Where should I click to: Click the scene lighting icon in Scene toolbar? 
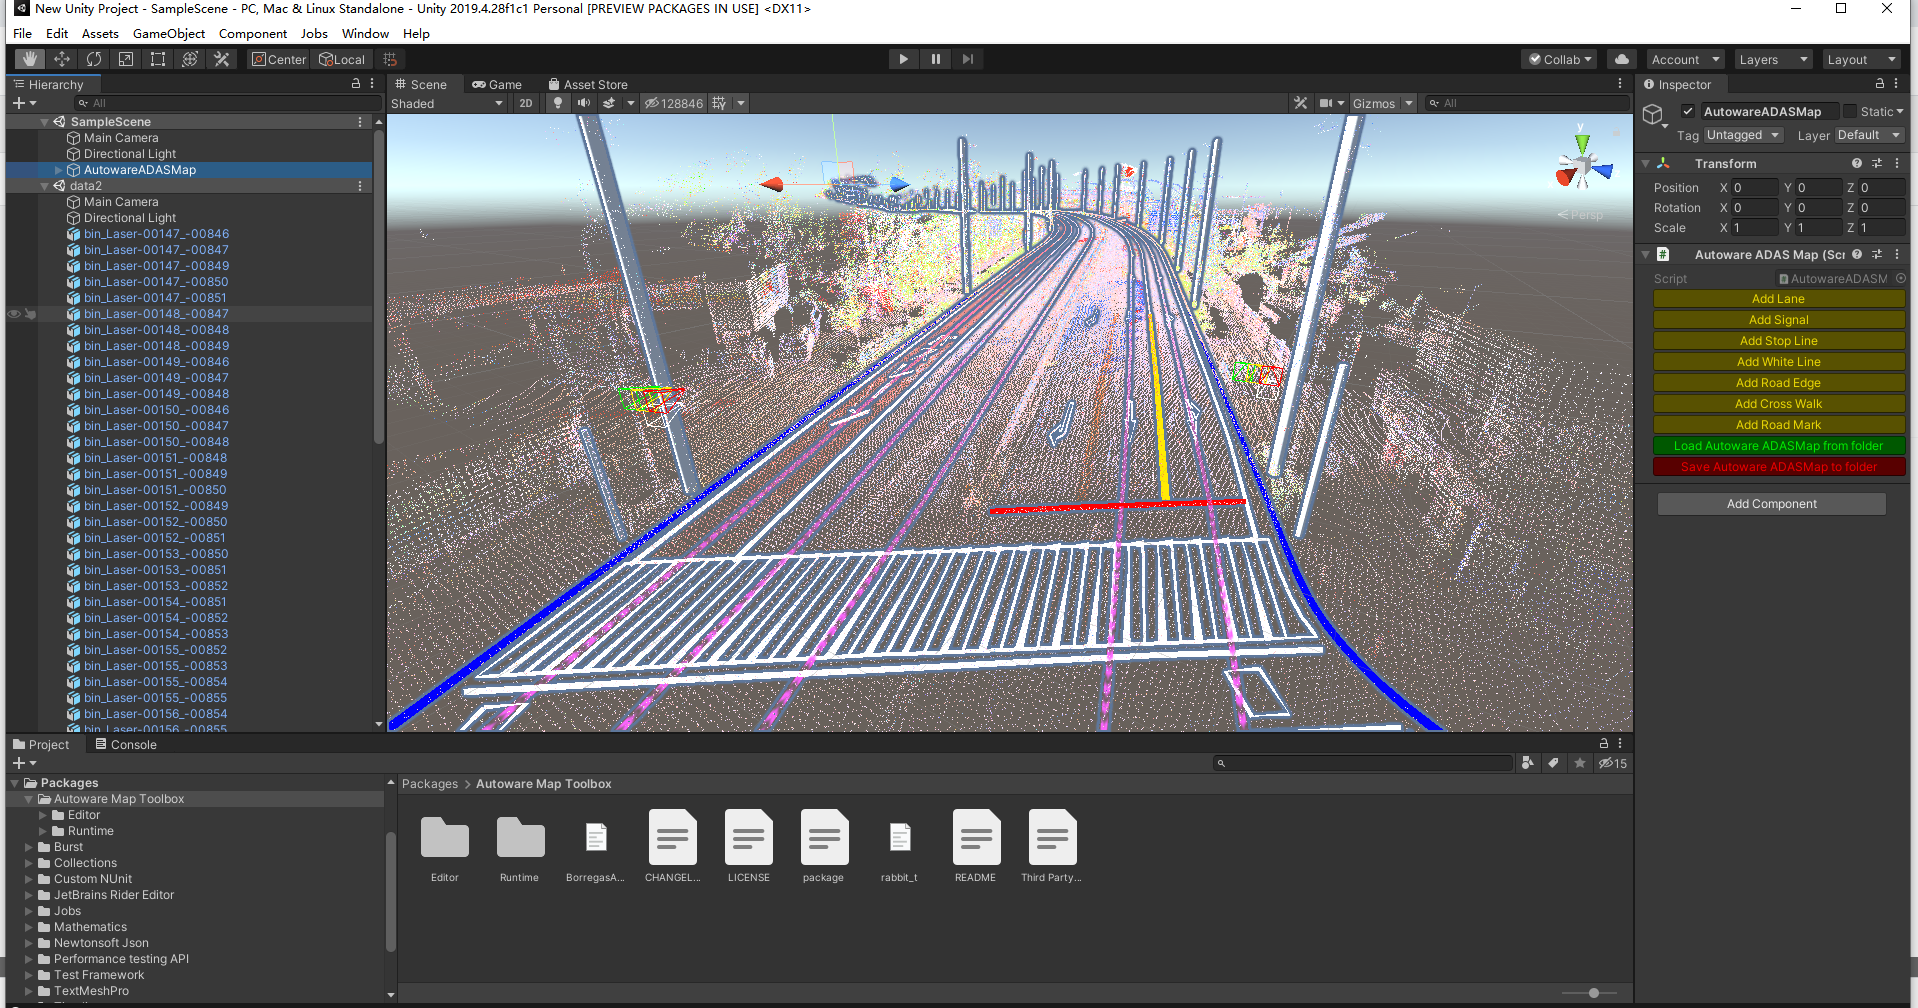click(x=557, y=103)
